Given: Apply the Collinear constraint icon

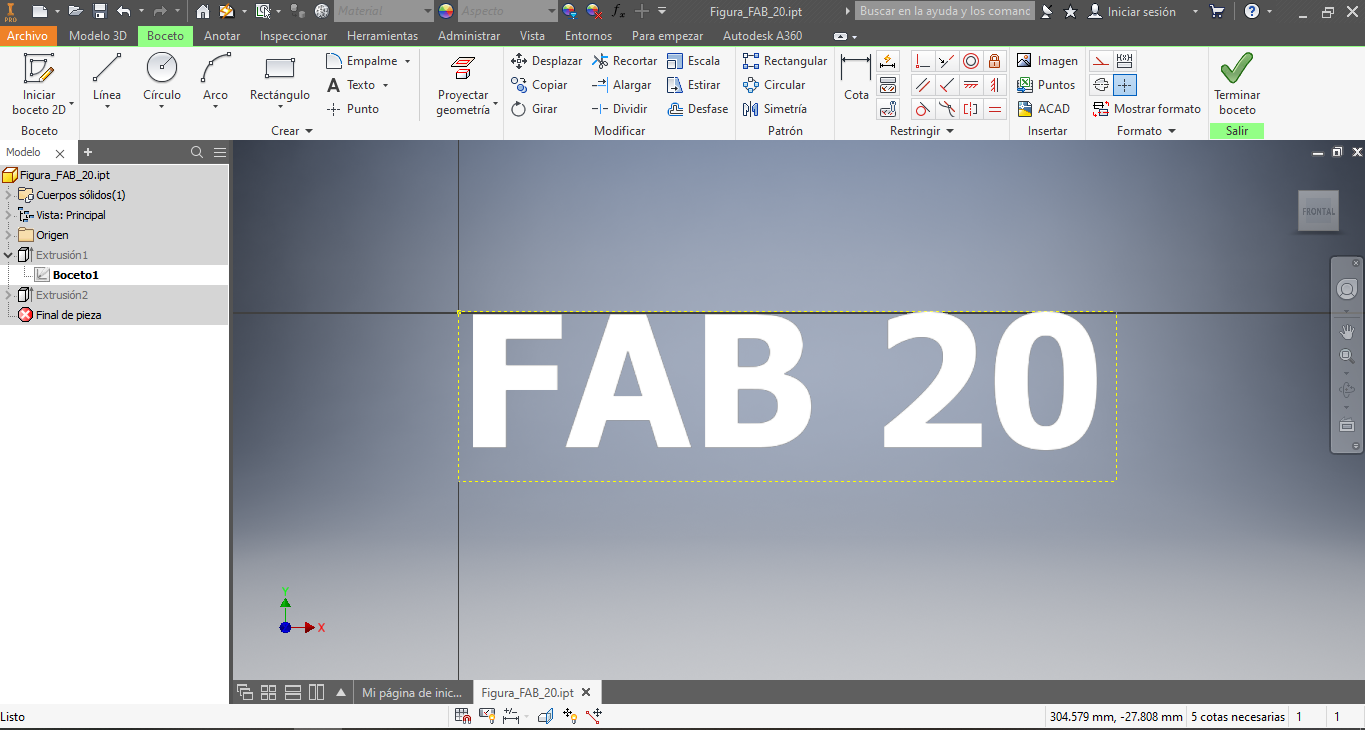Looking at the screenshot, I should [946, 61].
